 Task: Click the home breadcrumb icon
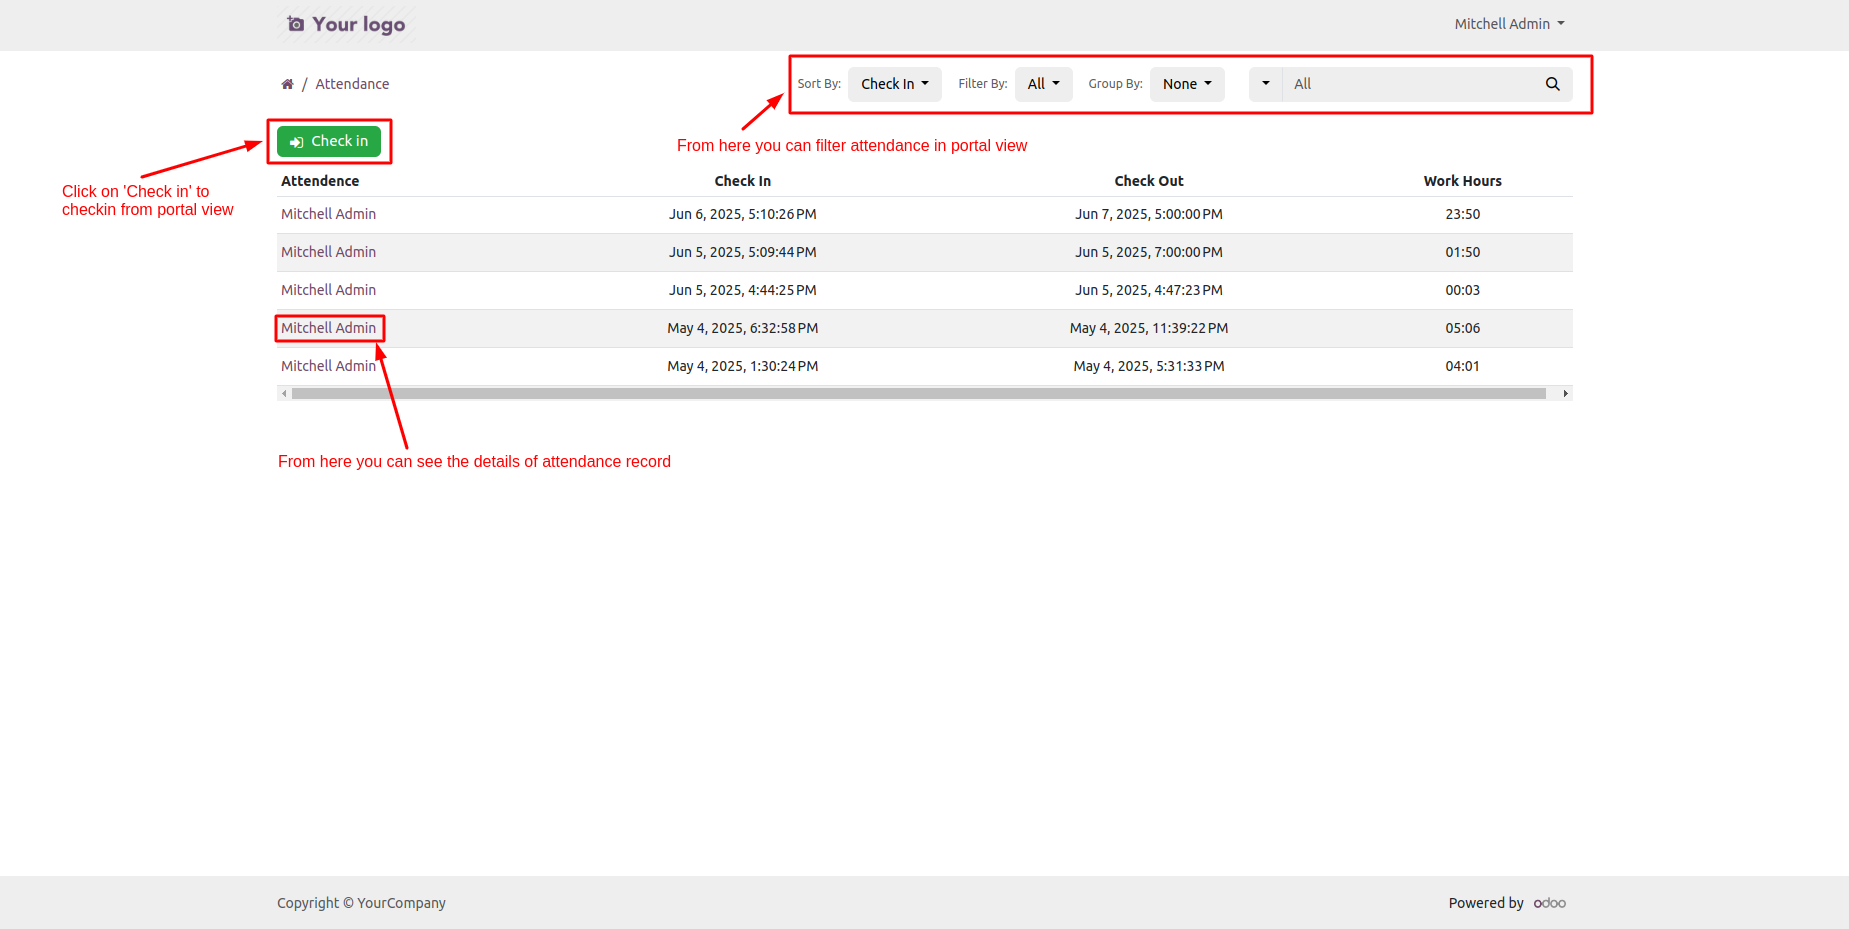[287, 84]
